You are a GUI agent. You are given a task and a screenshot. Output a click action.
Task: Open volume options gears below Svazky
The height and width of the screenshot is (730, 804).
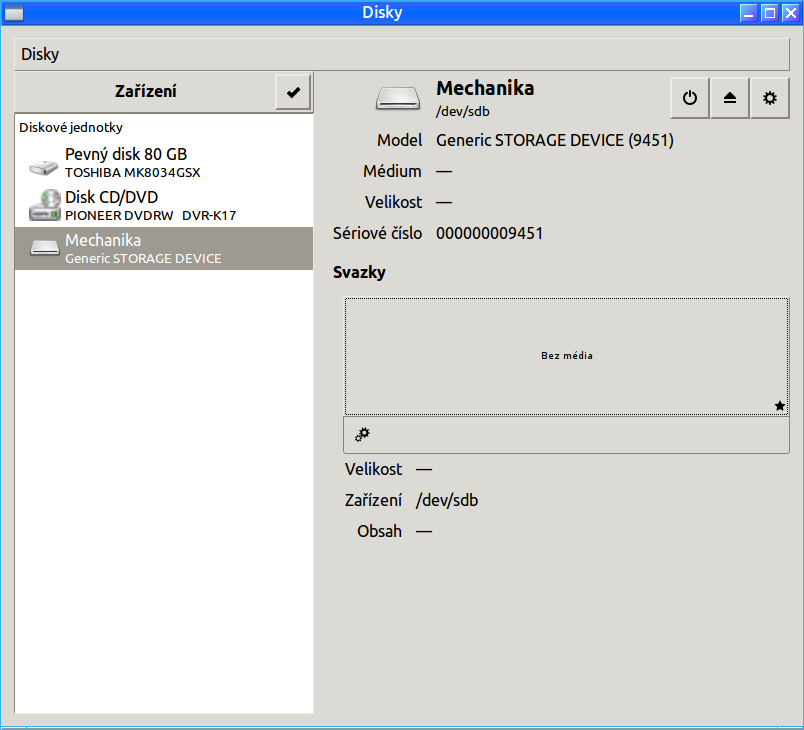362,435
